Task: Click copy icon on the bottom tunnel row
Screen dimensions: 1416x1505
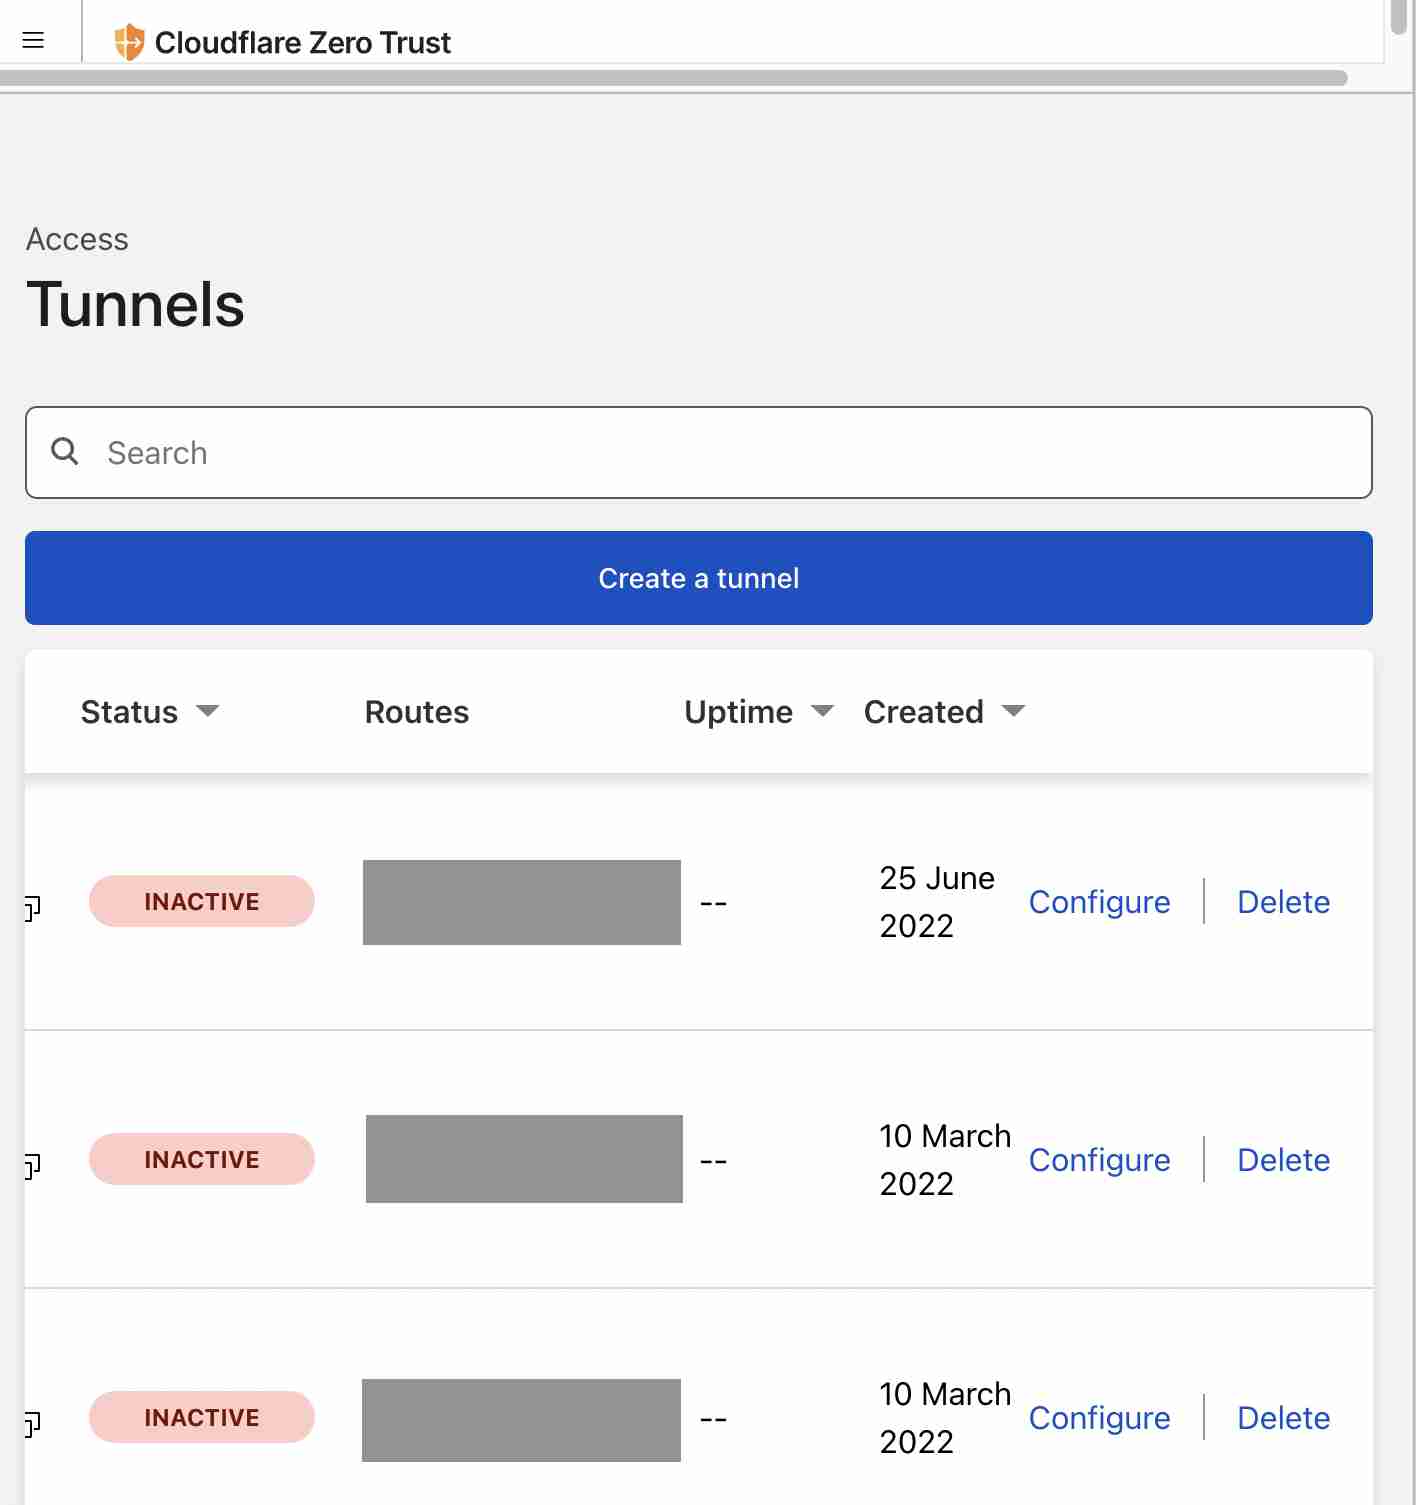Action: point(32,1423)
